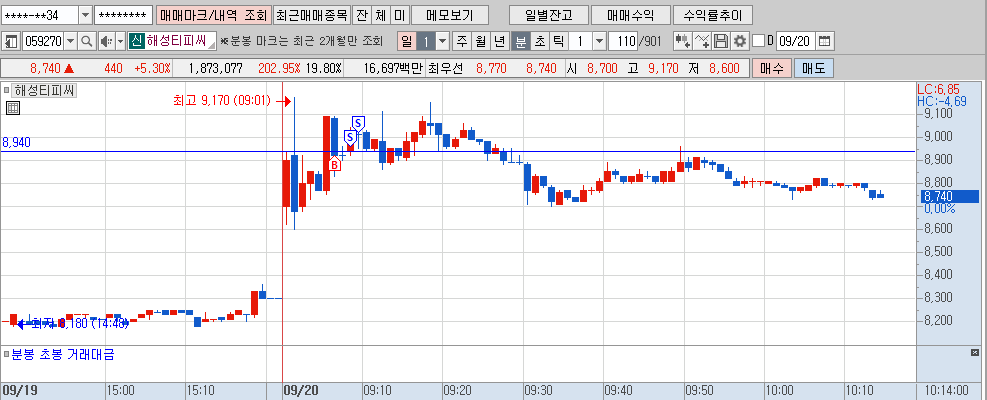Click the small square beside 분봉 초봉 거래대금

(x=6, y=355)
